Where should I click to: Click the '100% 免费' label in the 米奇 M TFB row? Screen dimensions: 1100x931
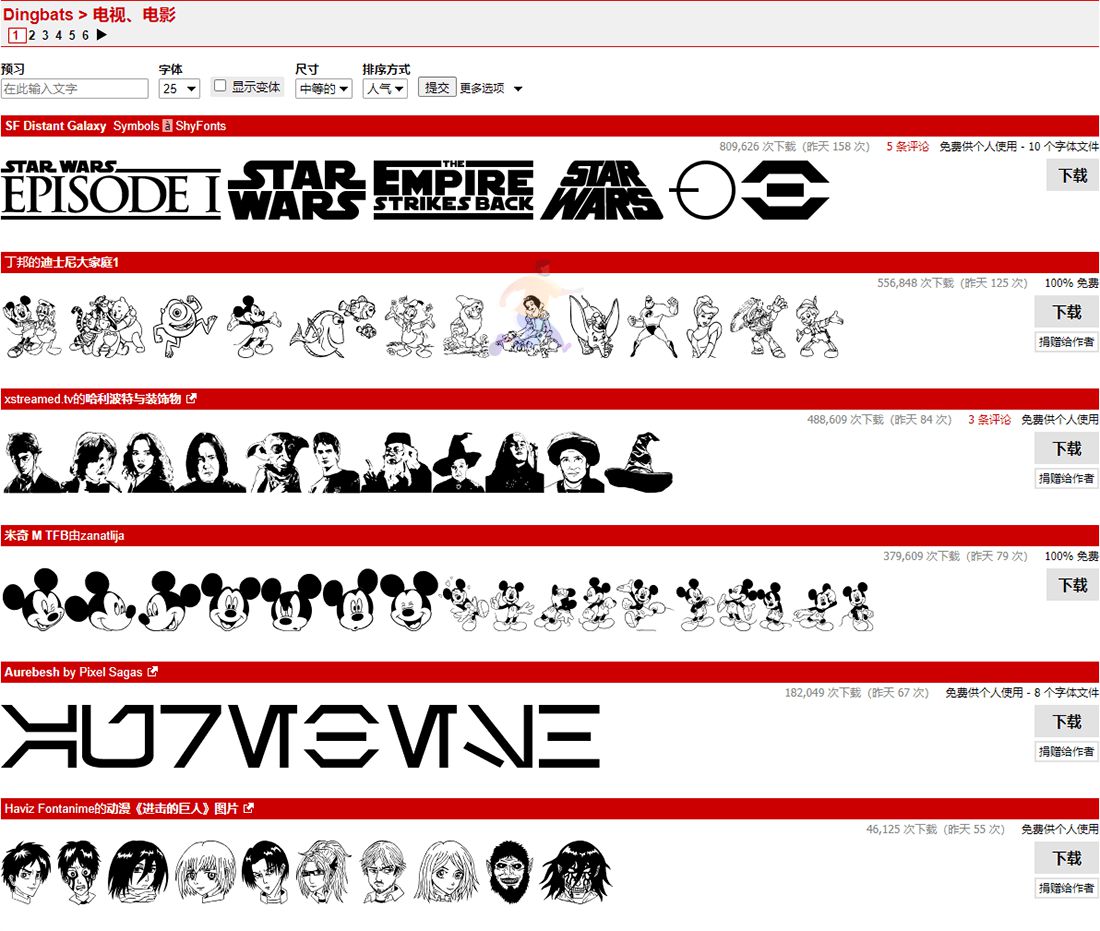click(x=1071, y=556)
